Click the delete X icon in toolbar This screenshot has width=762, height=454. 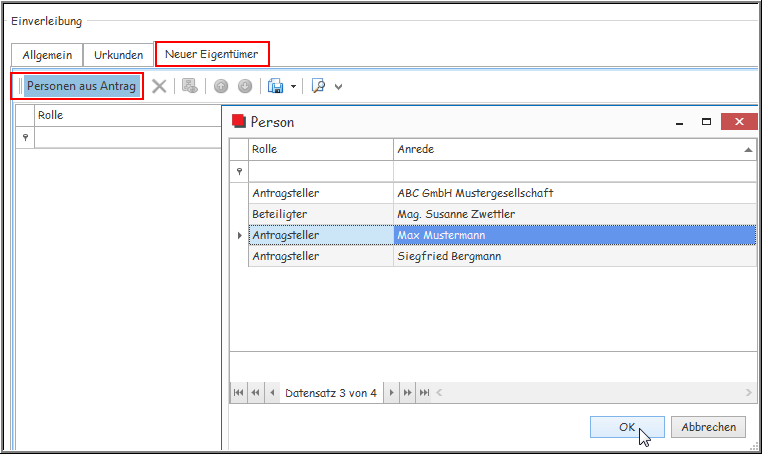click(x=159, y=87)
